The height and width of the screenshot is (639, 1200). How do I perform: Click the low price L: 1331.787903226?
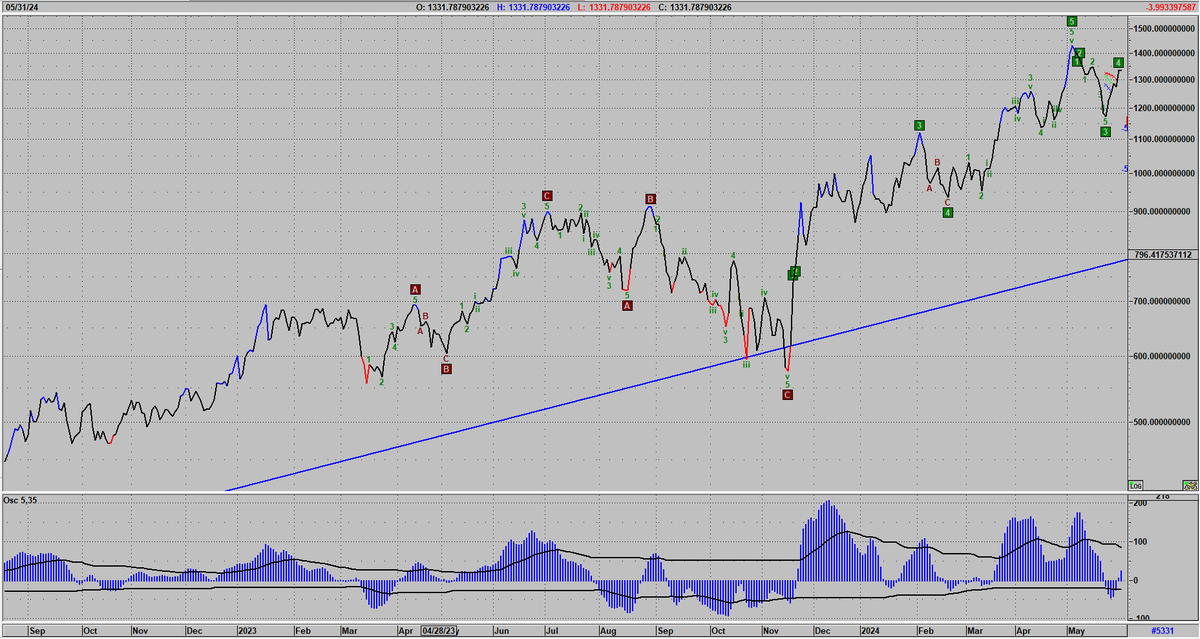click(614, 7)
